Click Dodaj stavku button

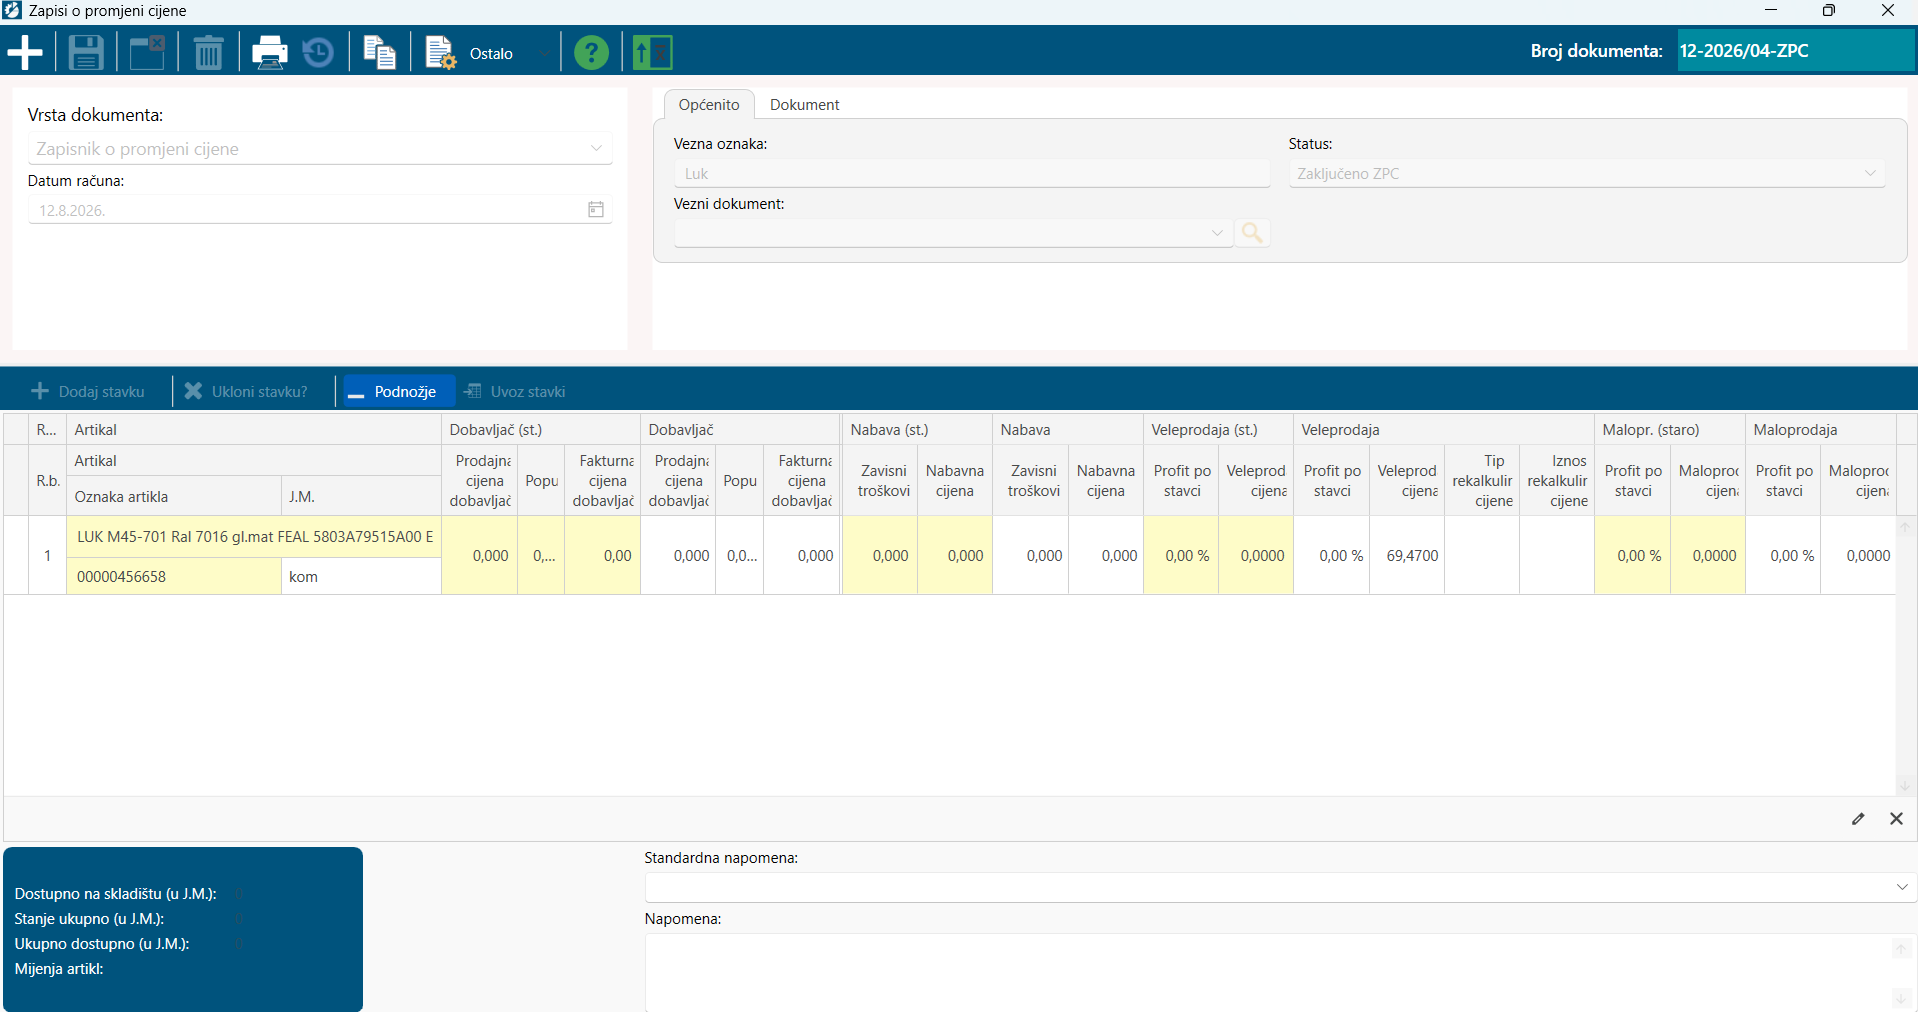(88, 391)
